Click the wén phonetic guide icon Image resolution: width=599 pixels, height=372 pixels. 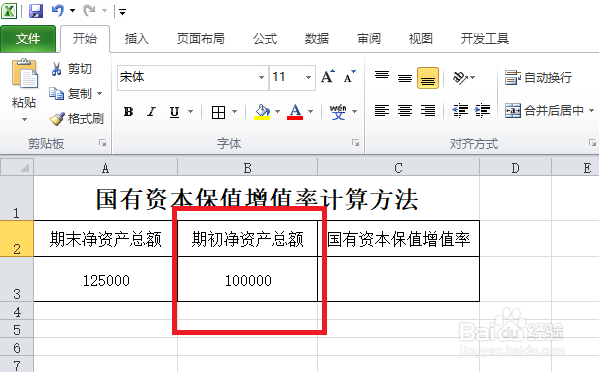coord(338,112)
